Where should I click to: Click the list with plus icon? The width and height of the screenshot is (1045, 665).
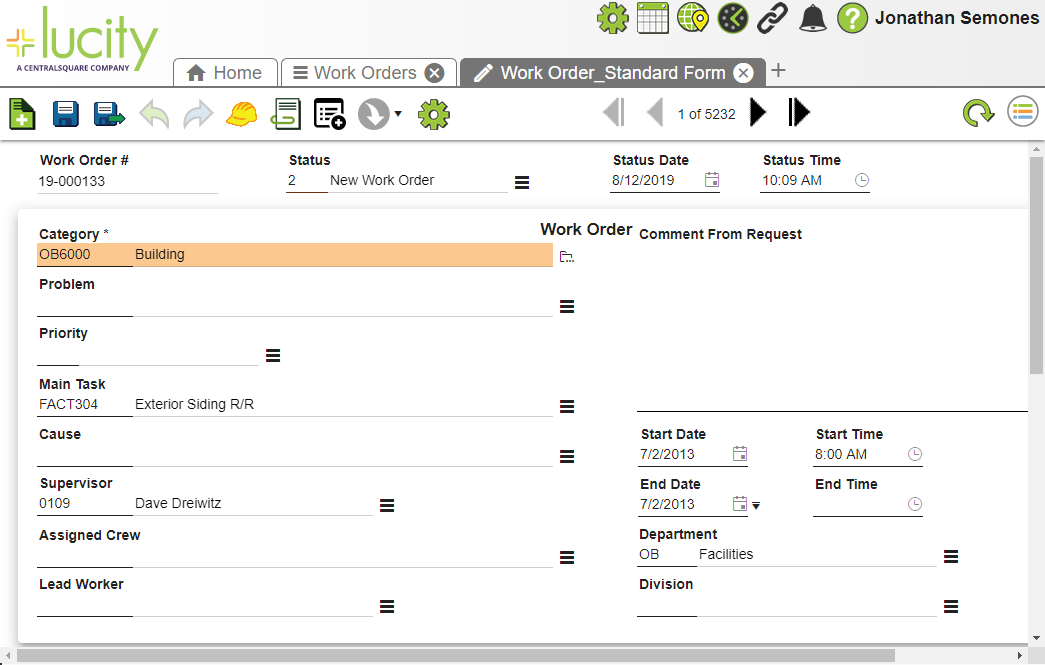coord(329,114)
